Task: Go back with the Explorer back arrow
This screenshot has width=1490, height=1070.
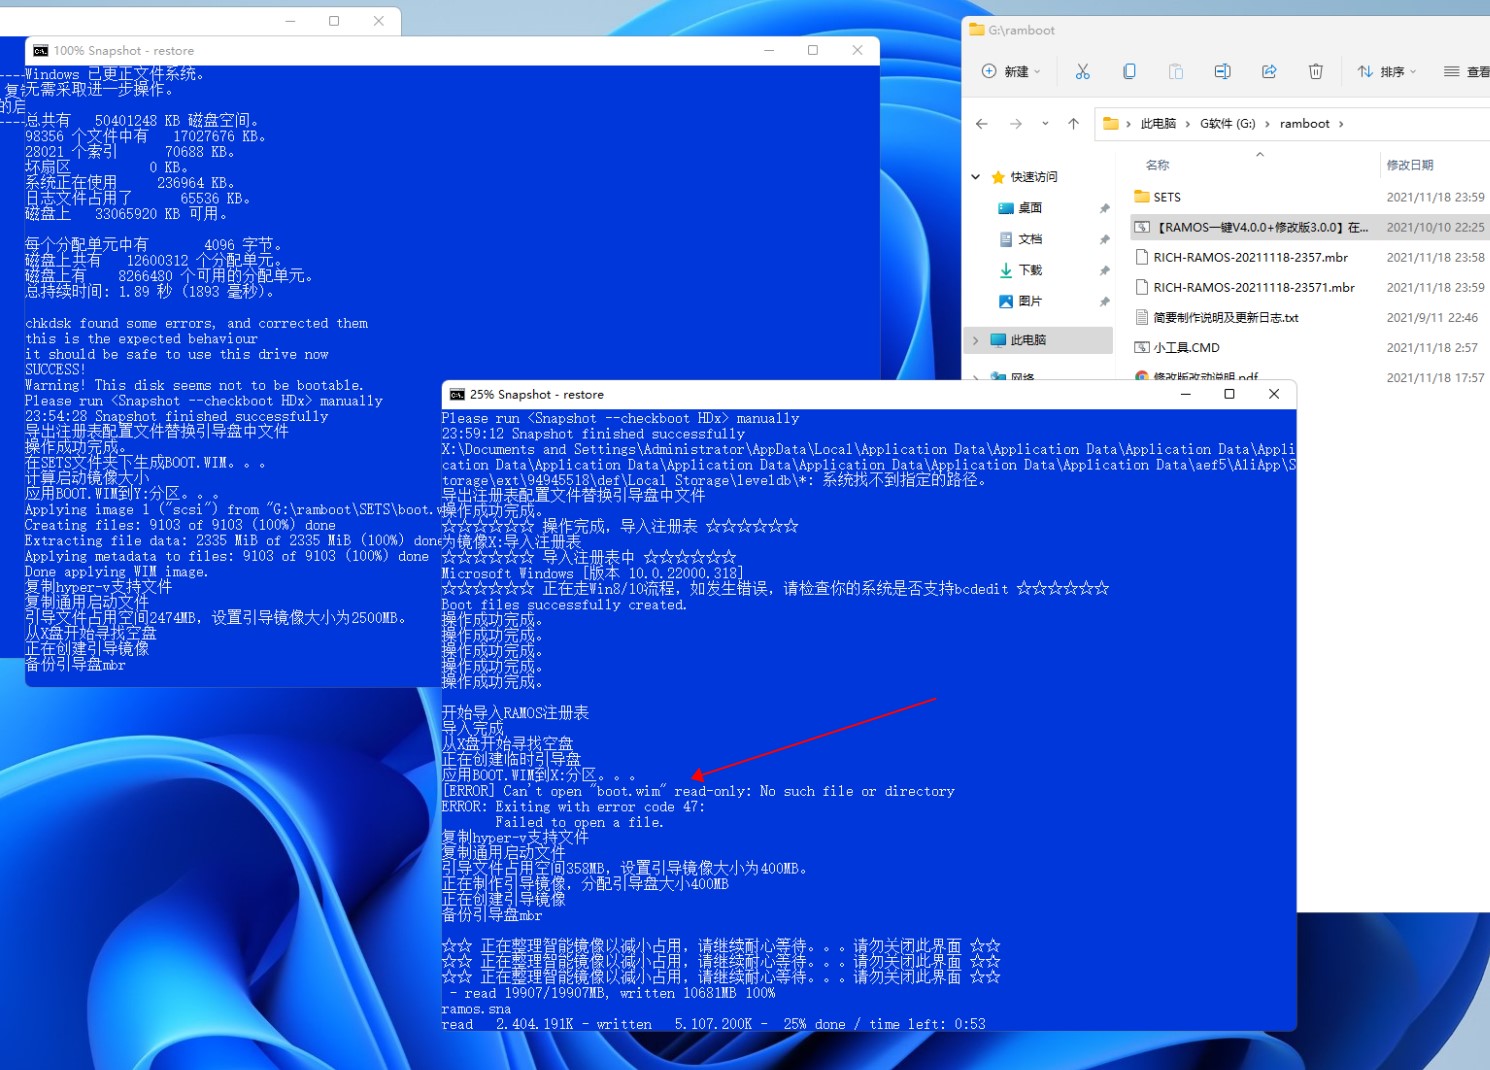Action: (982, 124)
